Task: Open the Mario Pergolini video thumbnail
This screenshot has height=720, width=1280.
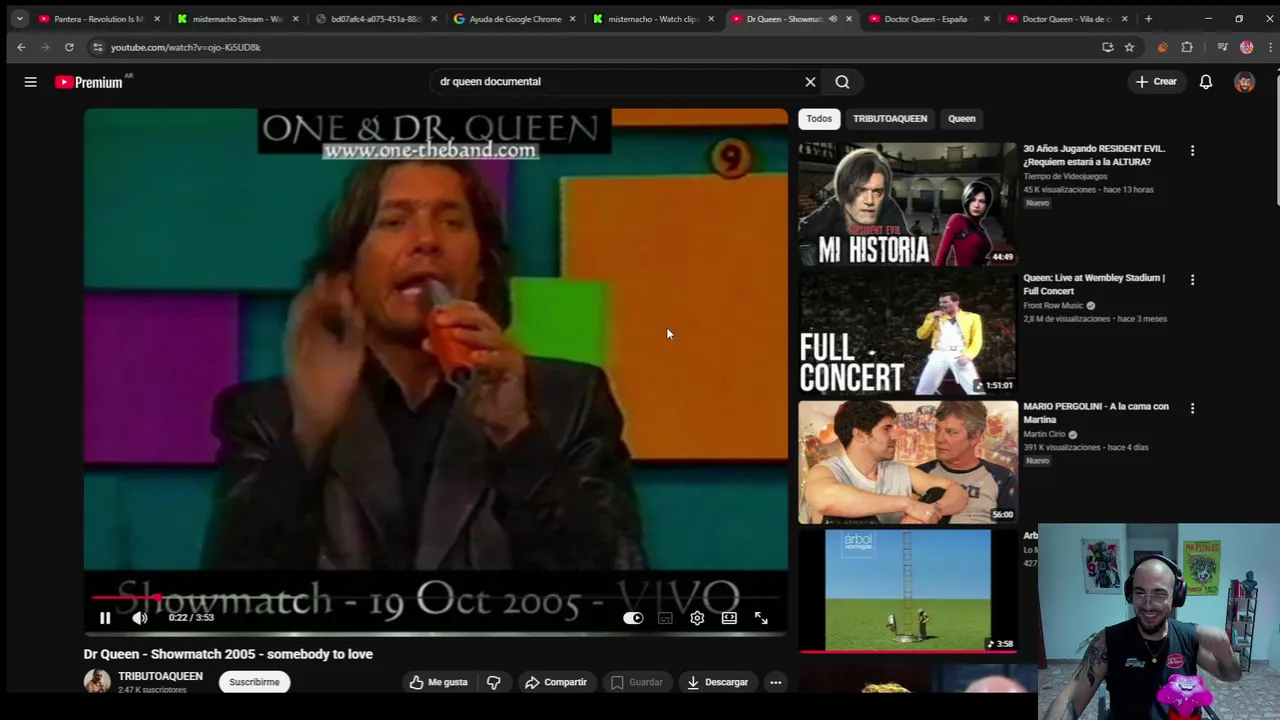Action: pyautogui.click(x=907, y=462)
